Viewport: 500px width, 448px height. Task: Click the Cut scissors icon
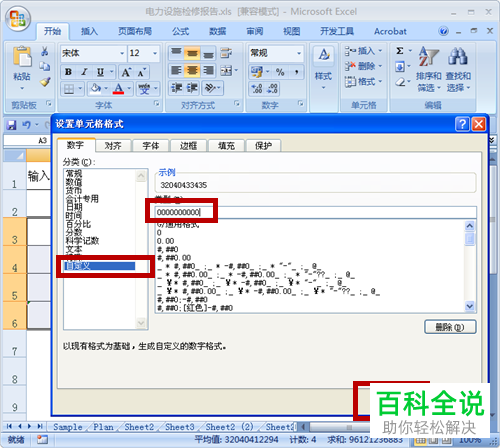point(45,51)
